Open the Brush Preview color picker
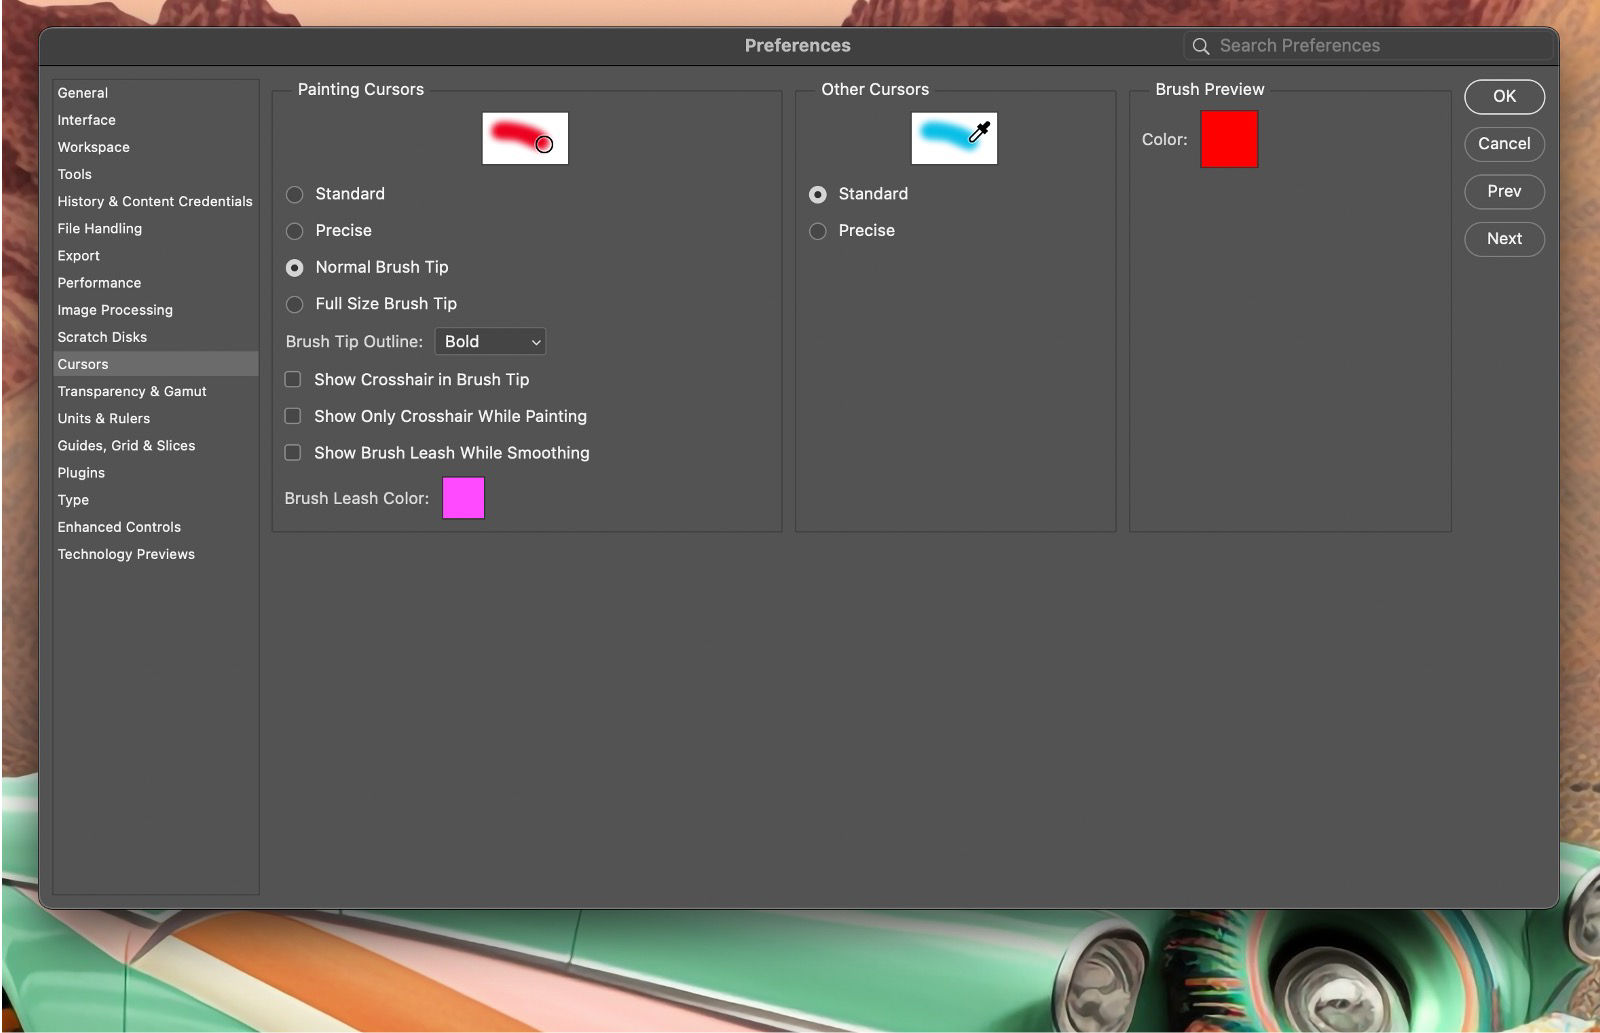Image resolution: width=1600 pixels, height=1033 pixels. point(1228,138)
